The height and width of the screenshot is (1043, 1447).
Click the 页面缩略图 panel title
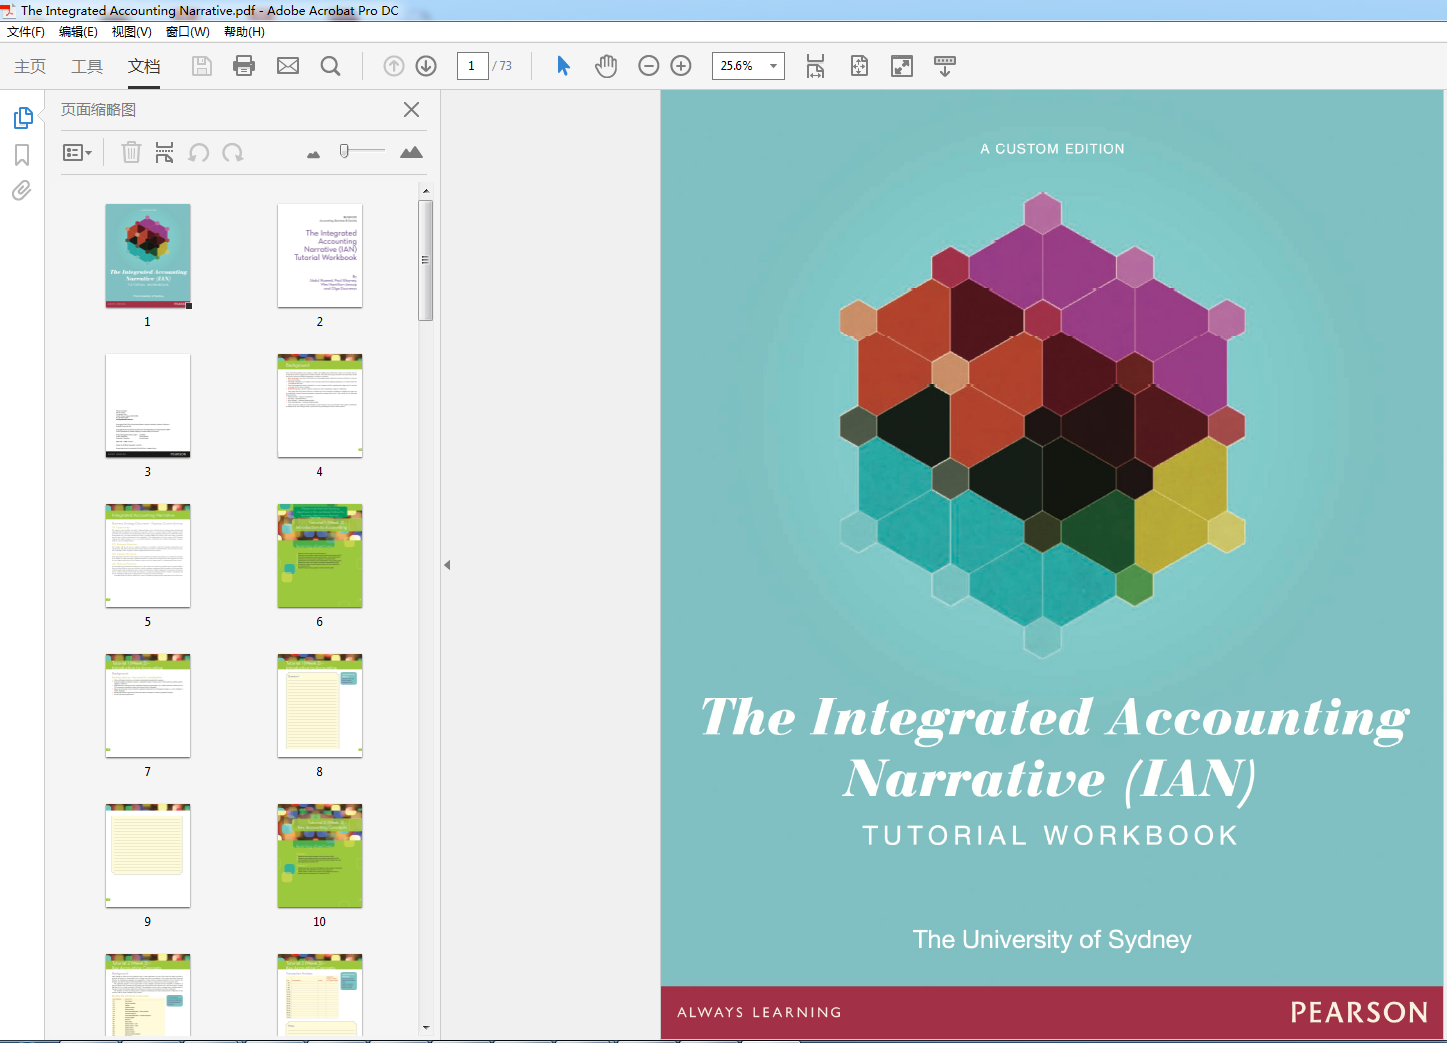tap(98, 110)
